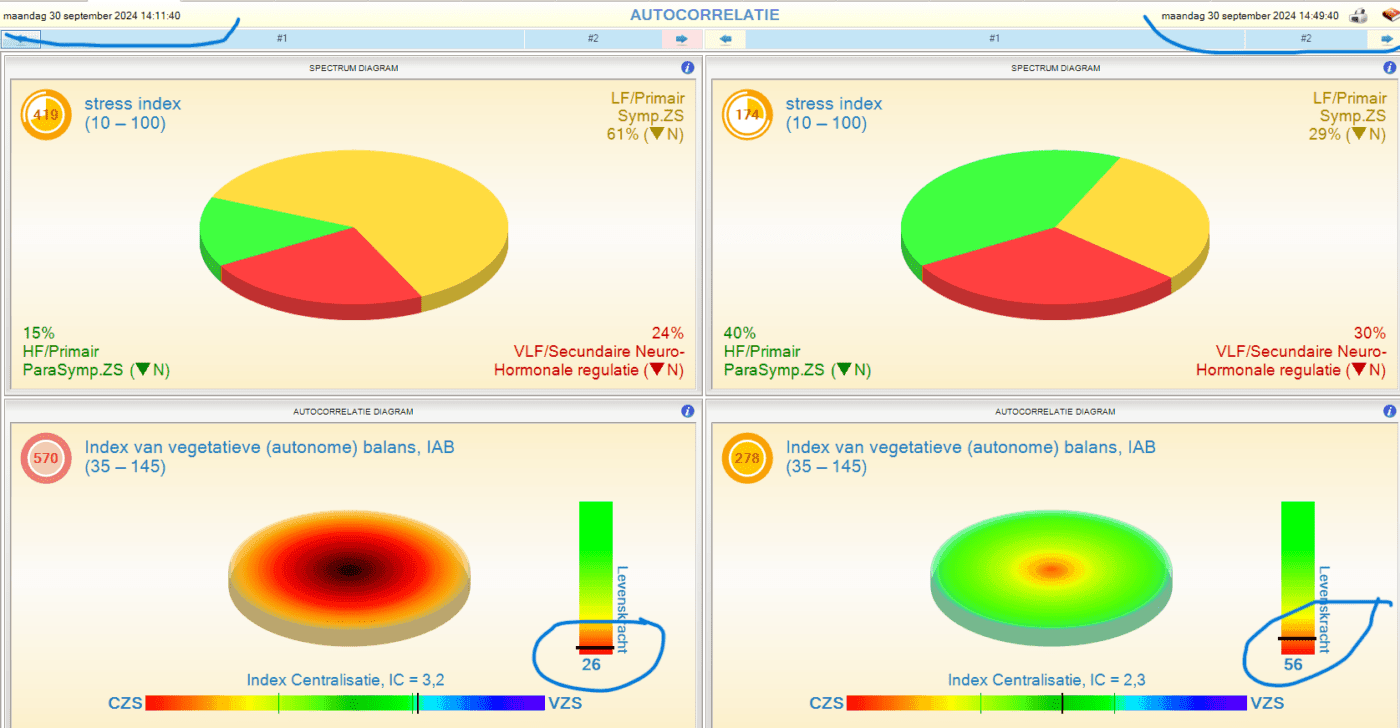This screenshot has height=728, width=1400.
Task: Show info for the left spectrum diagram
Action: point(687,68)
